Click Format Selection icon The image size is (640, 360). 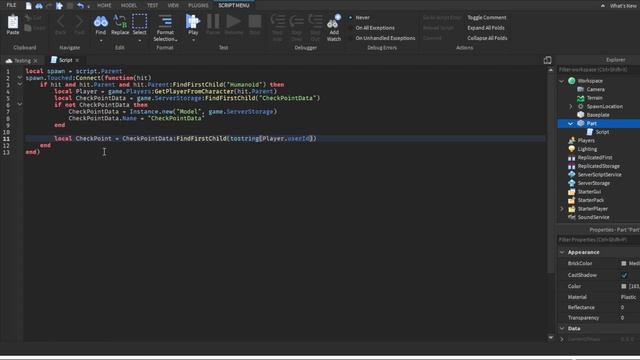pyautogui.click(x=165, y=21)
